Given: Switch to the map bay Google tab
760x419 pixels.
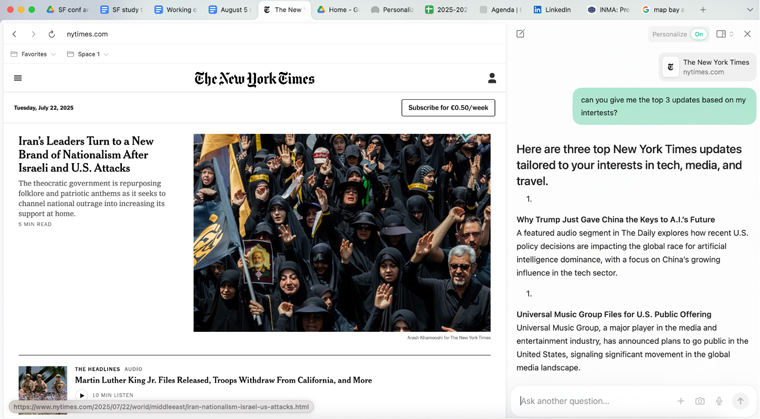Looking at the screenshot, I should tap(663, 10).
